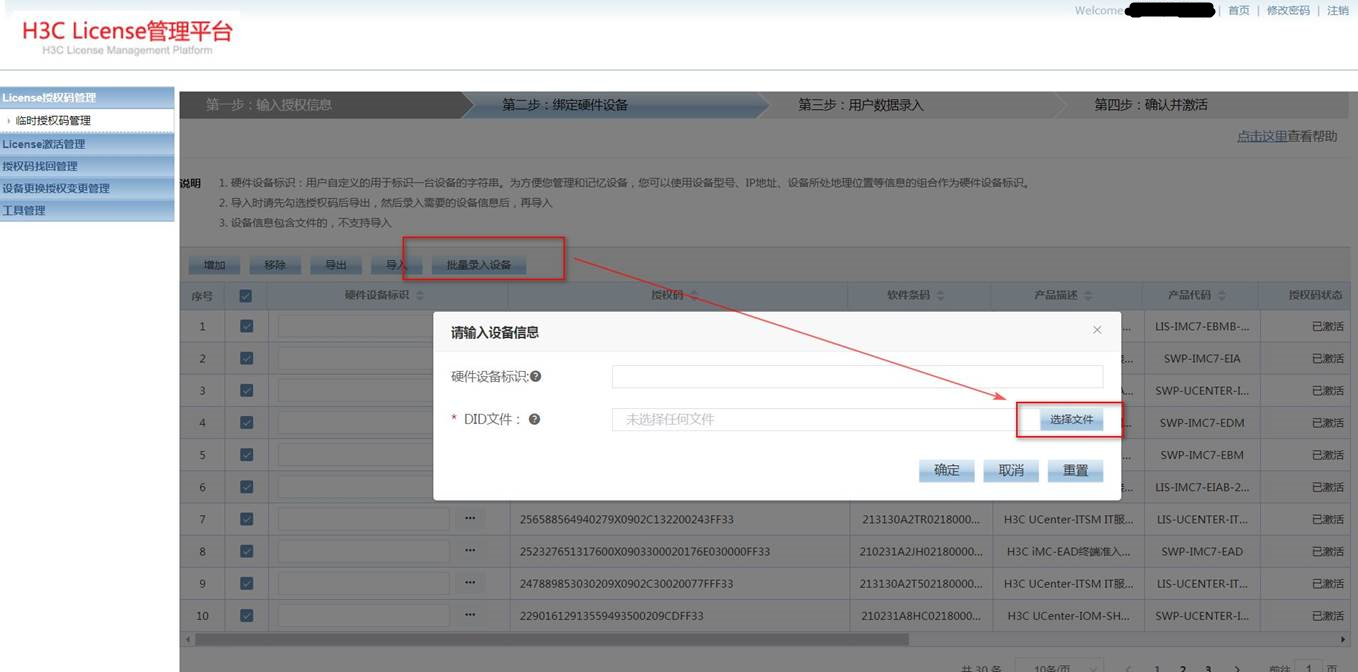Image resolution: width=1358 pixels, height=672 pixels.
Task: Click the 移除 button
Action: tap(275, 265)
